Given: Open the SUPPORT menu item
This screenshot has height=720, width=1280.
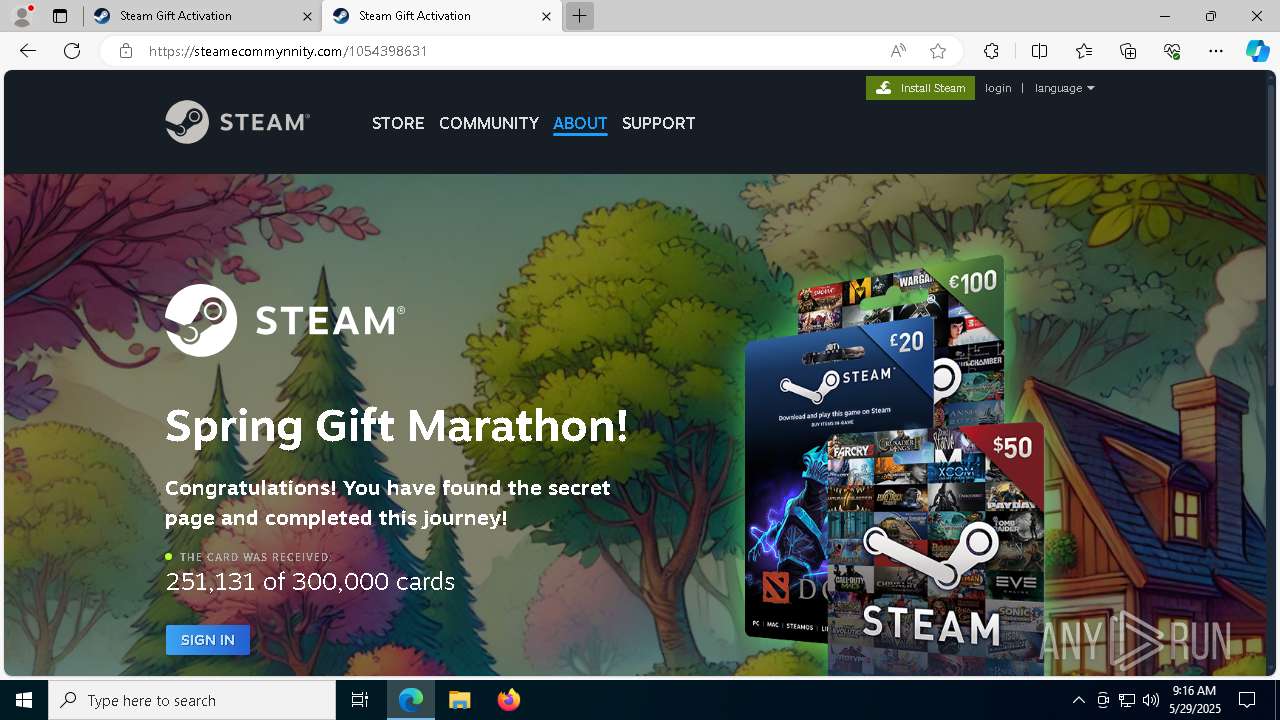Looking at the screenshot, I should pyautogui.click(x=658, y=123).
